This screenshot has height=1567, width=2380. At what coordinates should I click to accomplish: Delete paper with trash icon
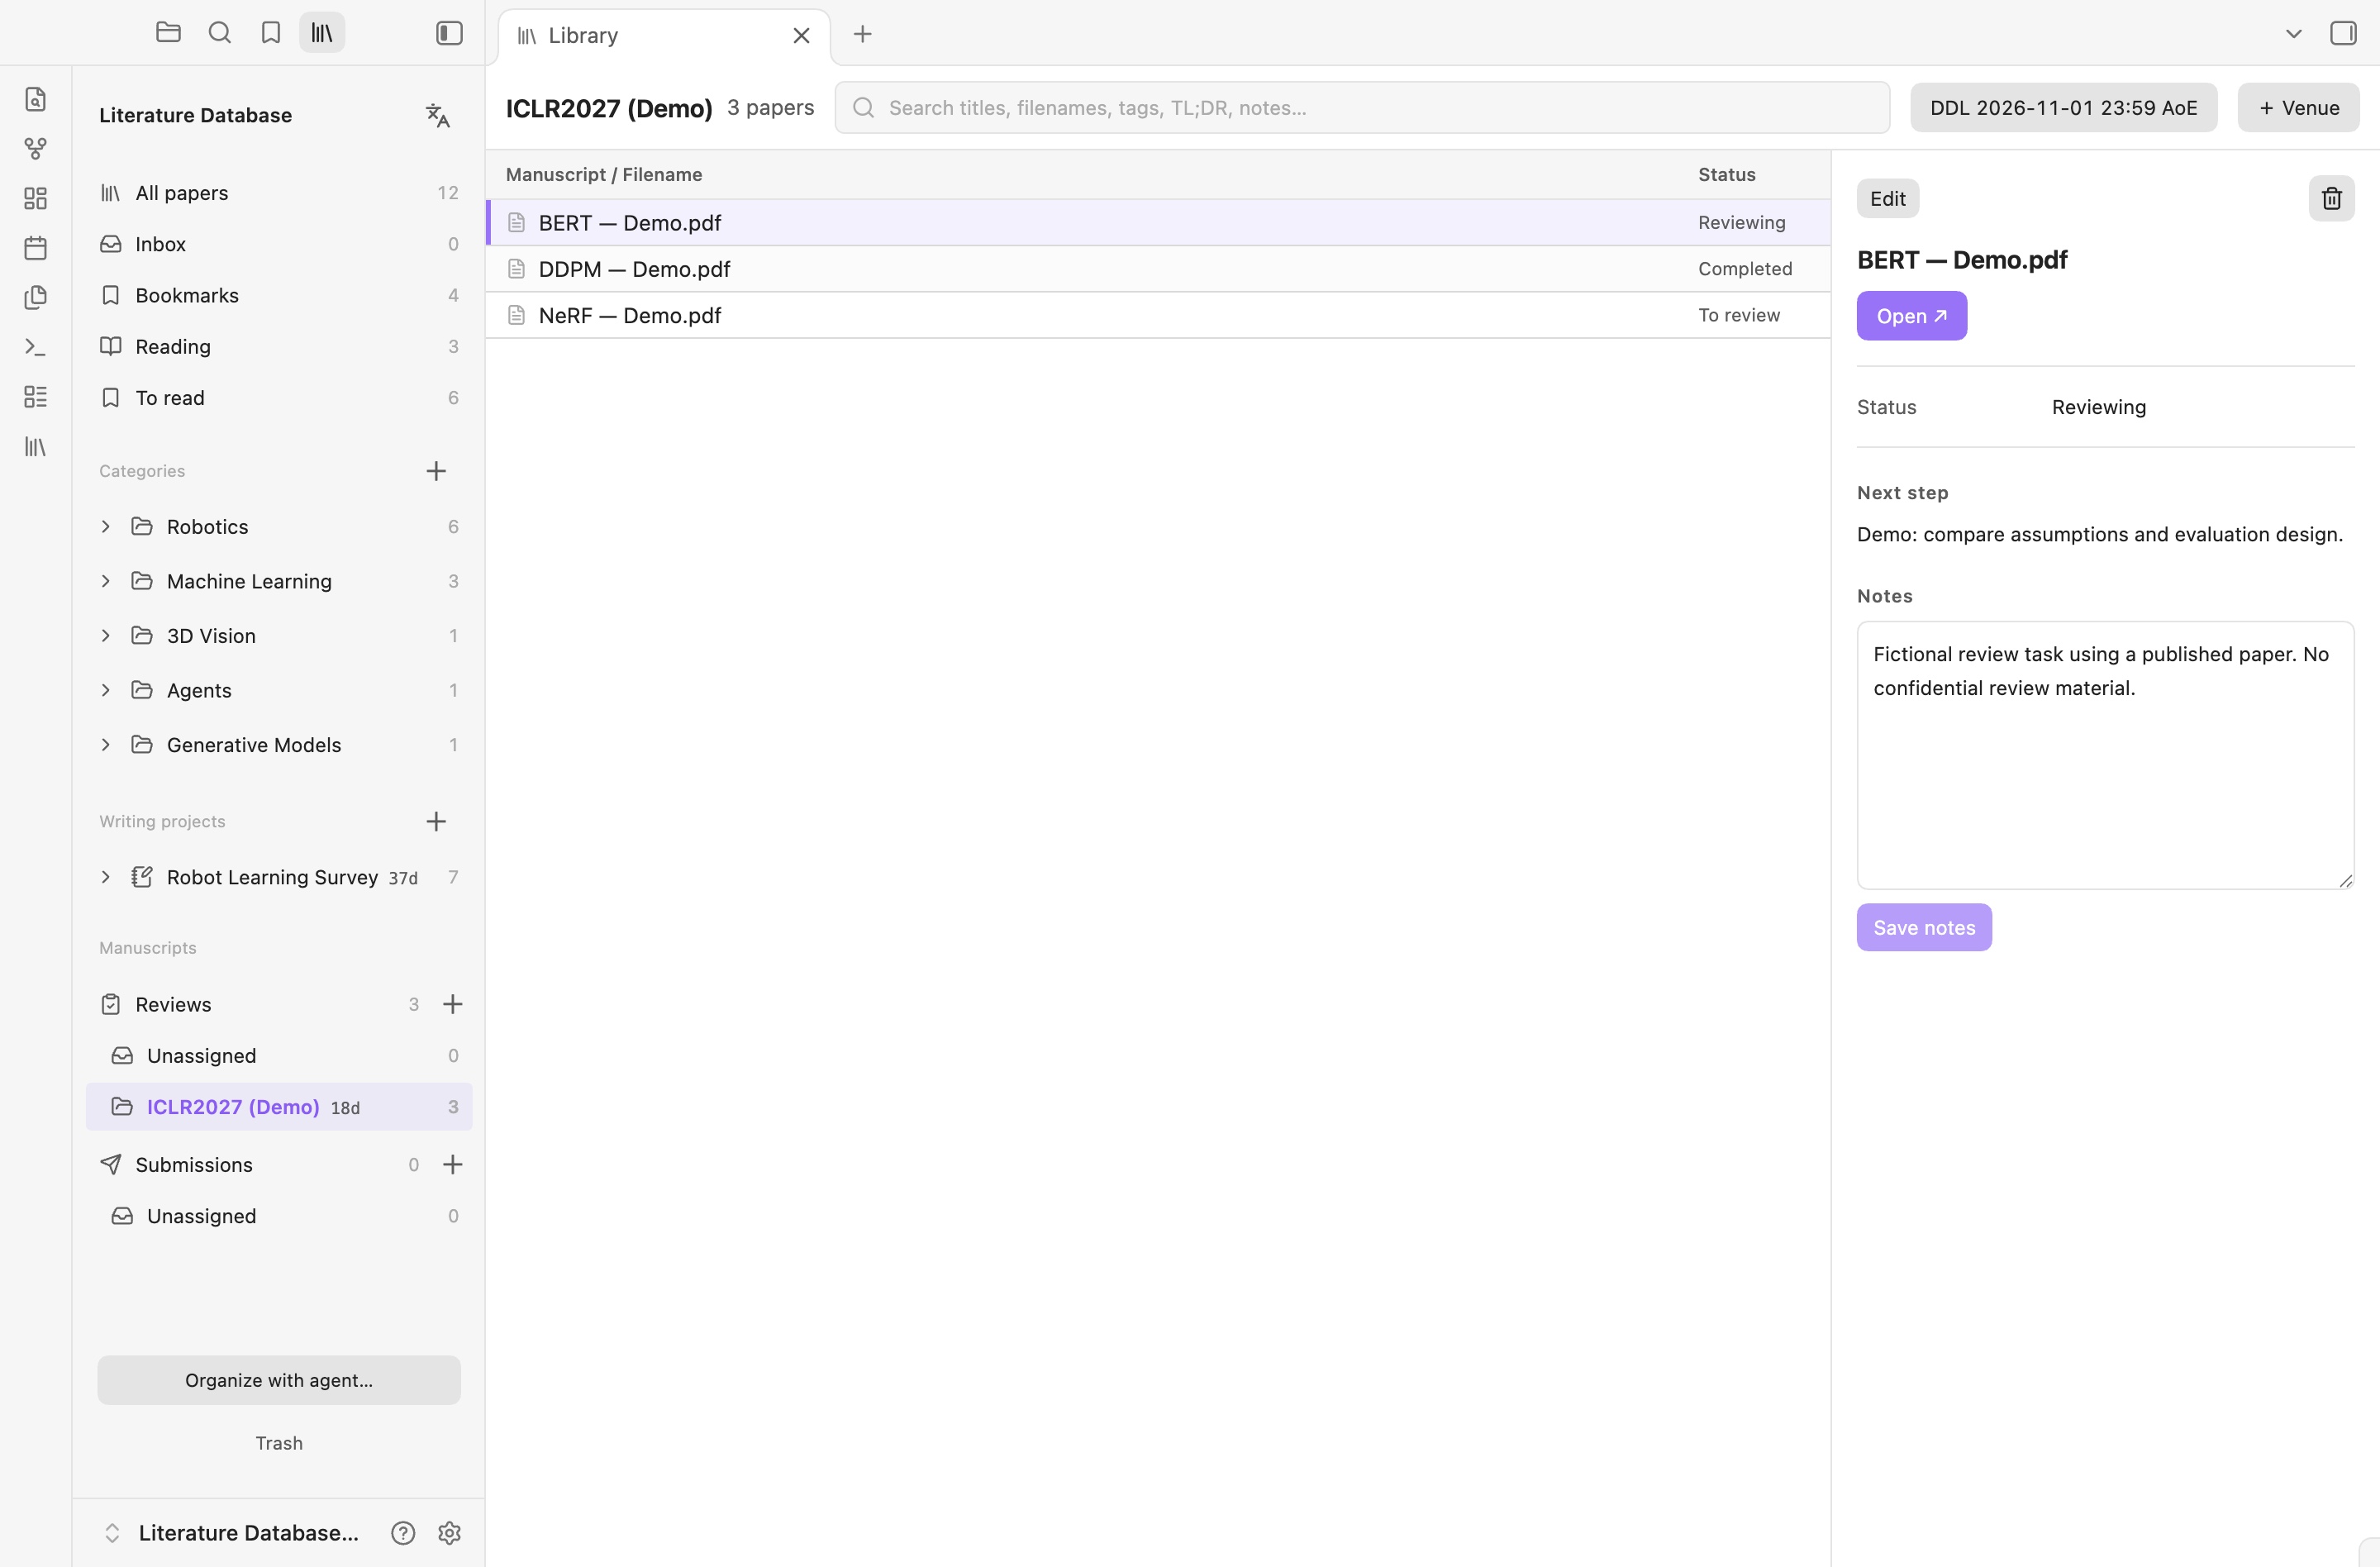(x=2332, y=198)
